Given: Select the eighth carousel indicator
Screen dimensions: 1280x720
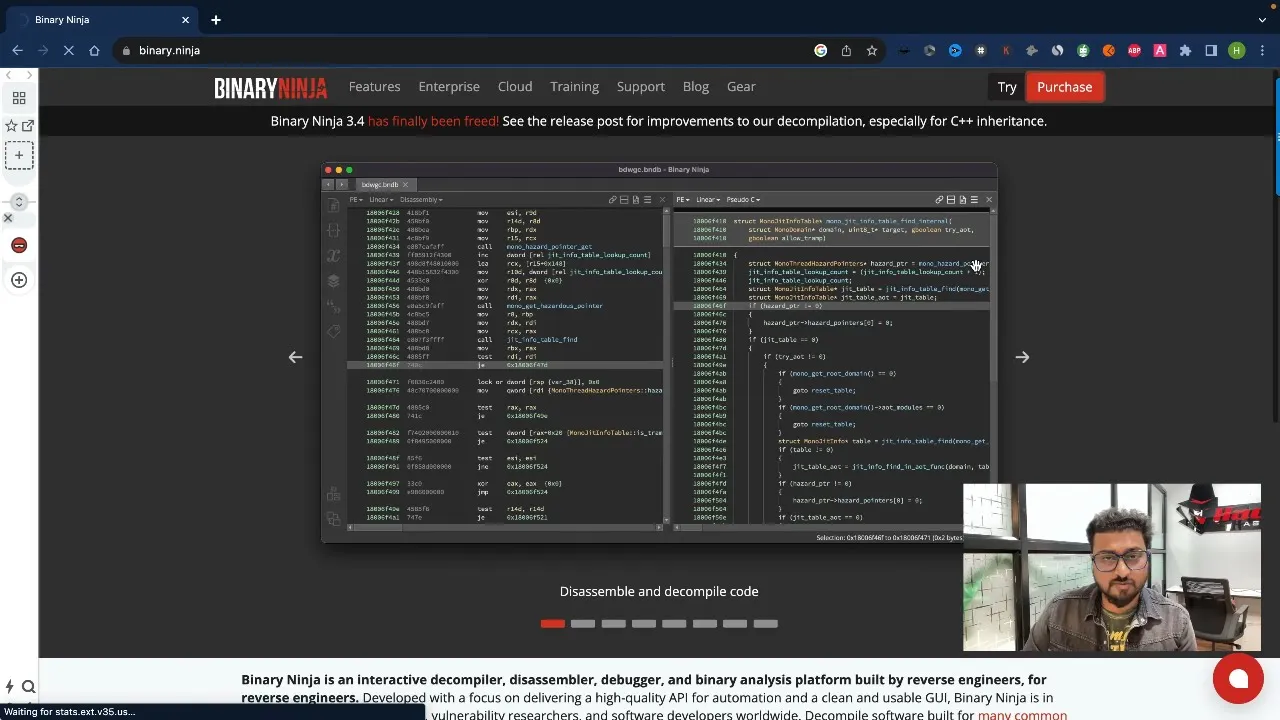Looking at the screenshot, I should pyautogui.click(x=766, y=624).
